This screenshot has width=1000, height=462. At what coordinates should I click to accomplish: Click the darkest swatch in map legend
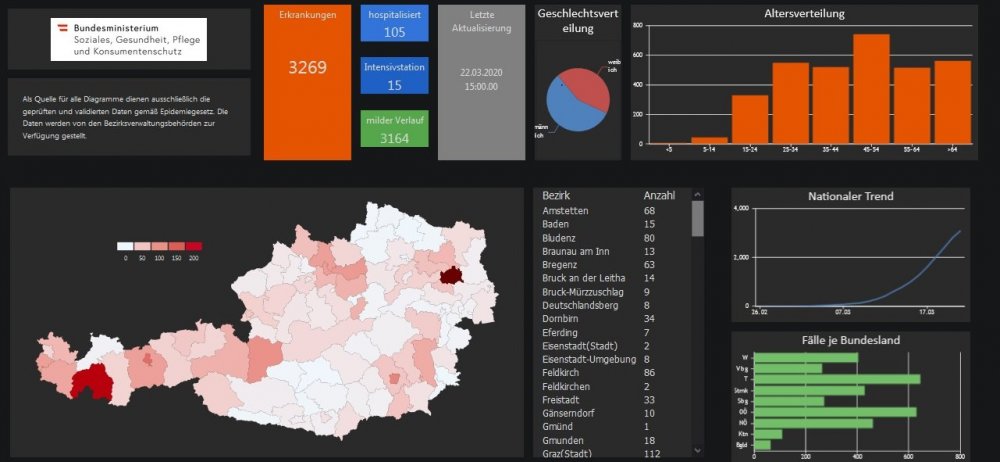[x=192, y=245]
